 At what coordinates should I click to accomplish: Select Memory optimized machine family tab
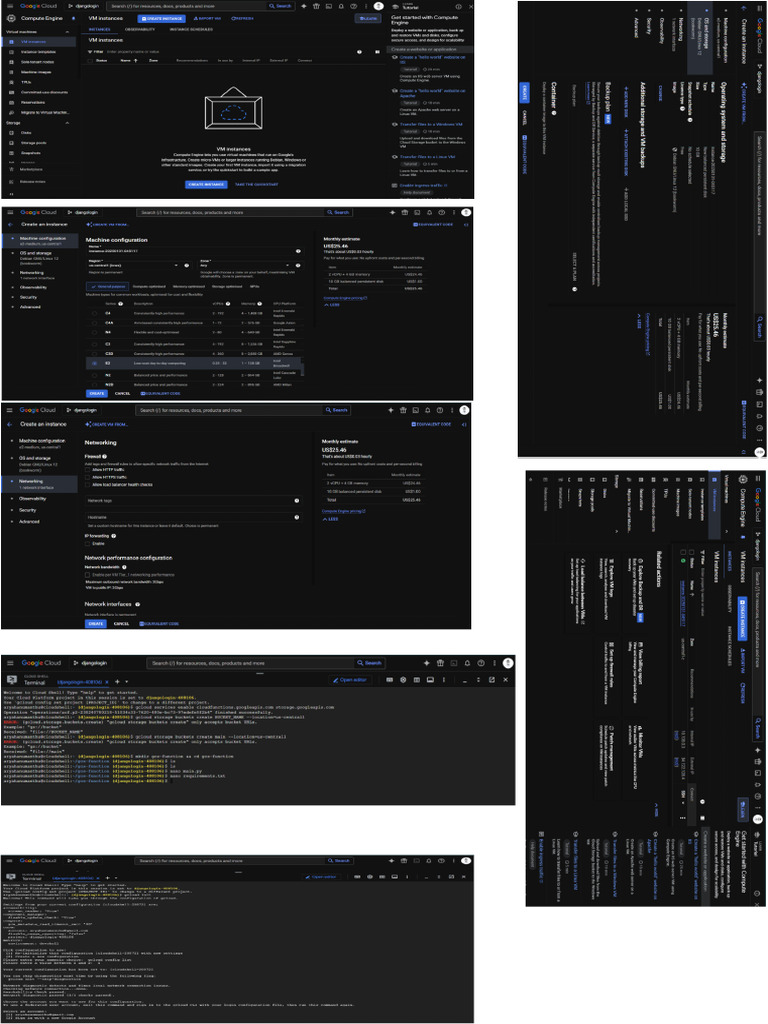click(188, 286)
